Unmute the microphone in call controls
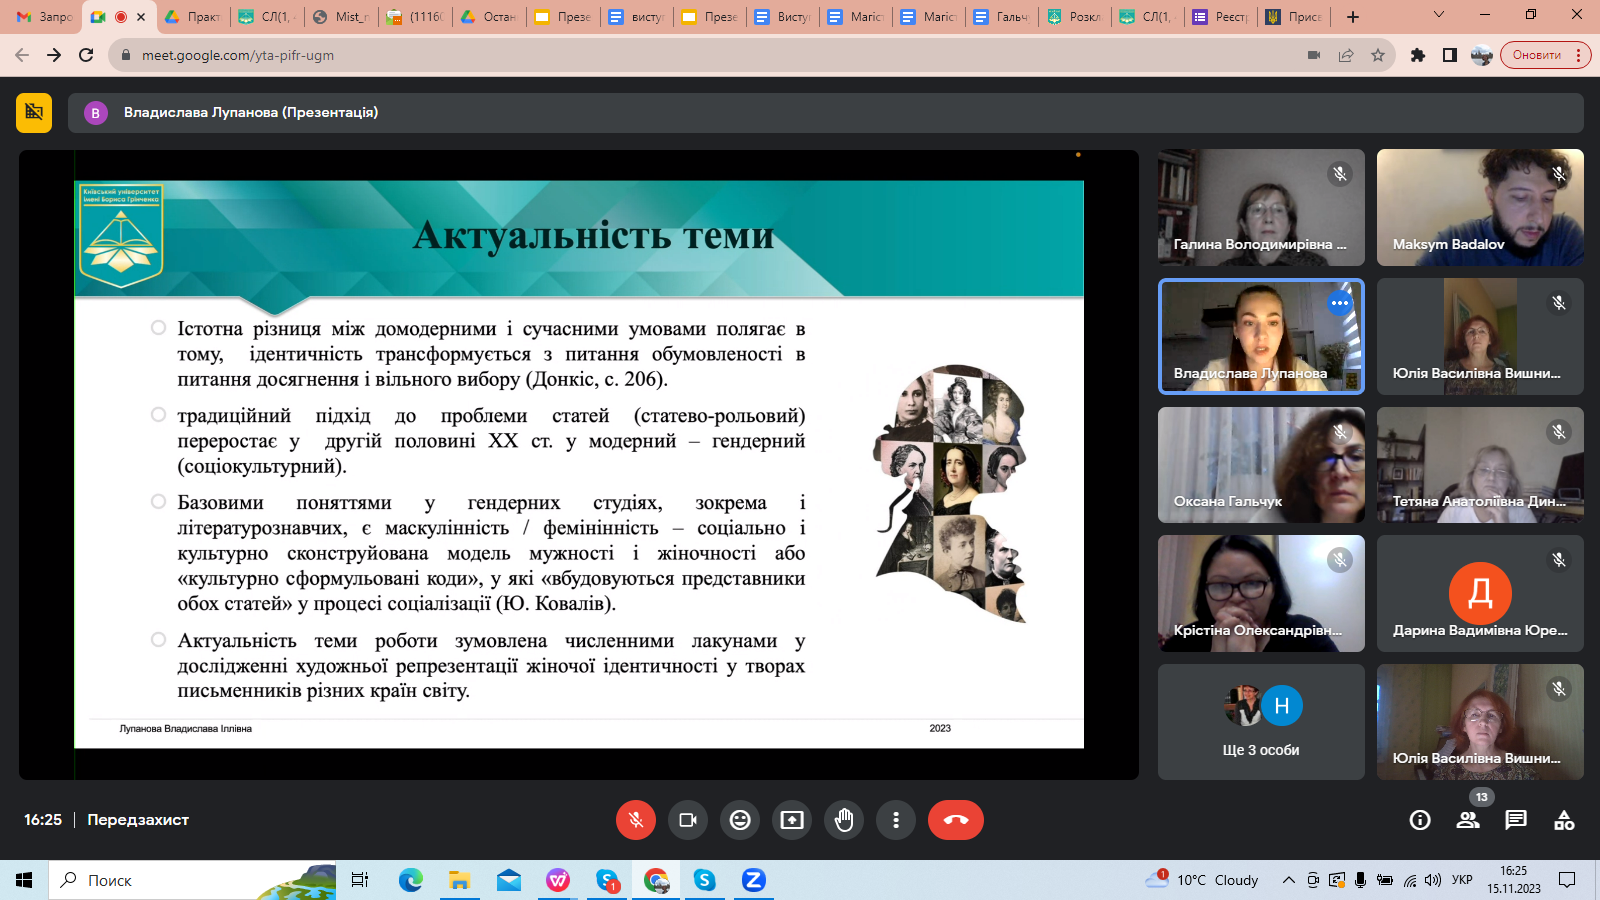The width and height of the screenshot is (1600, 900). (636, 820)
